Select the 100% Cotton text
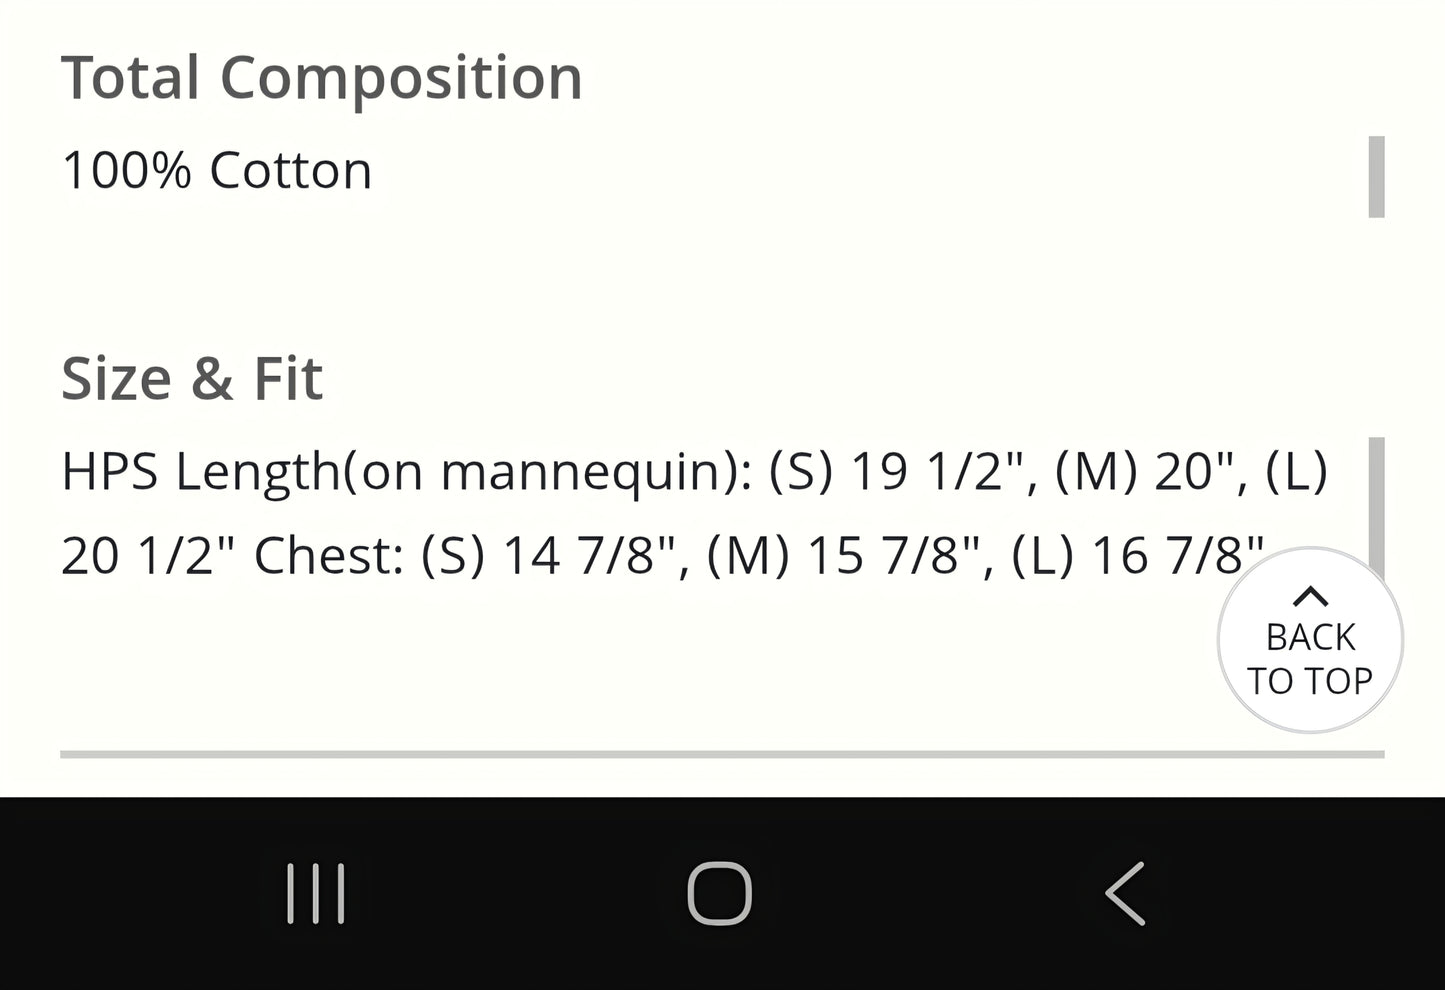The image size is (1445, 990). point(216,170)
